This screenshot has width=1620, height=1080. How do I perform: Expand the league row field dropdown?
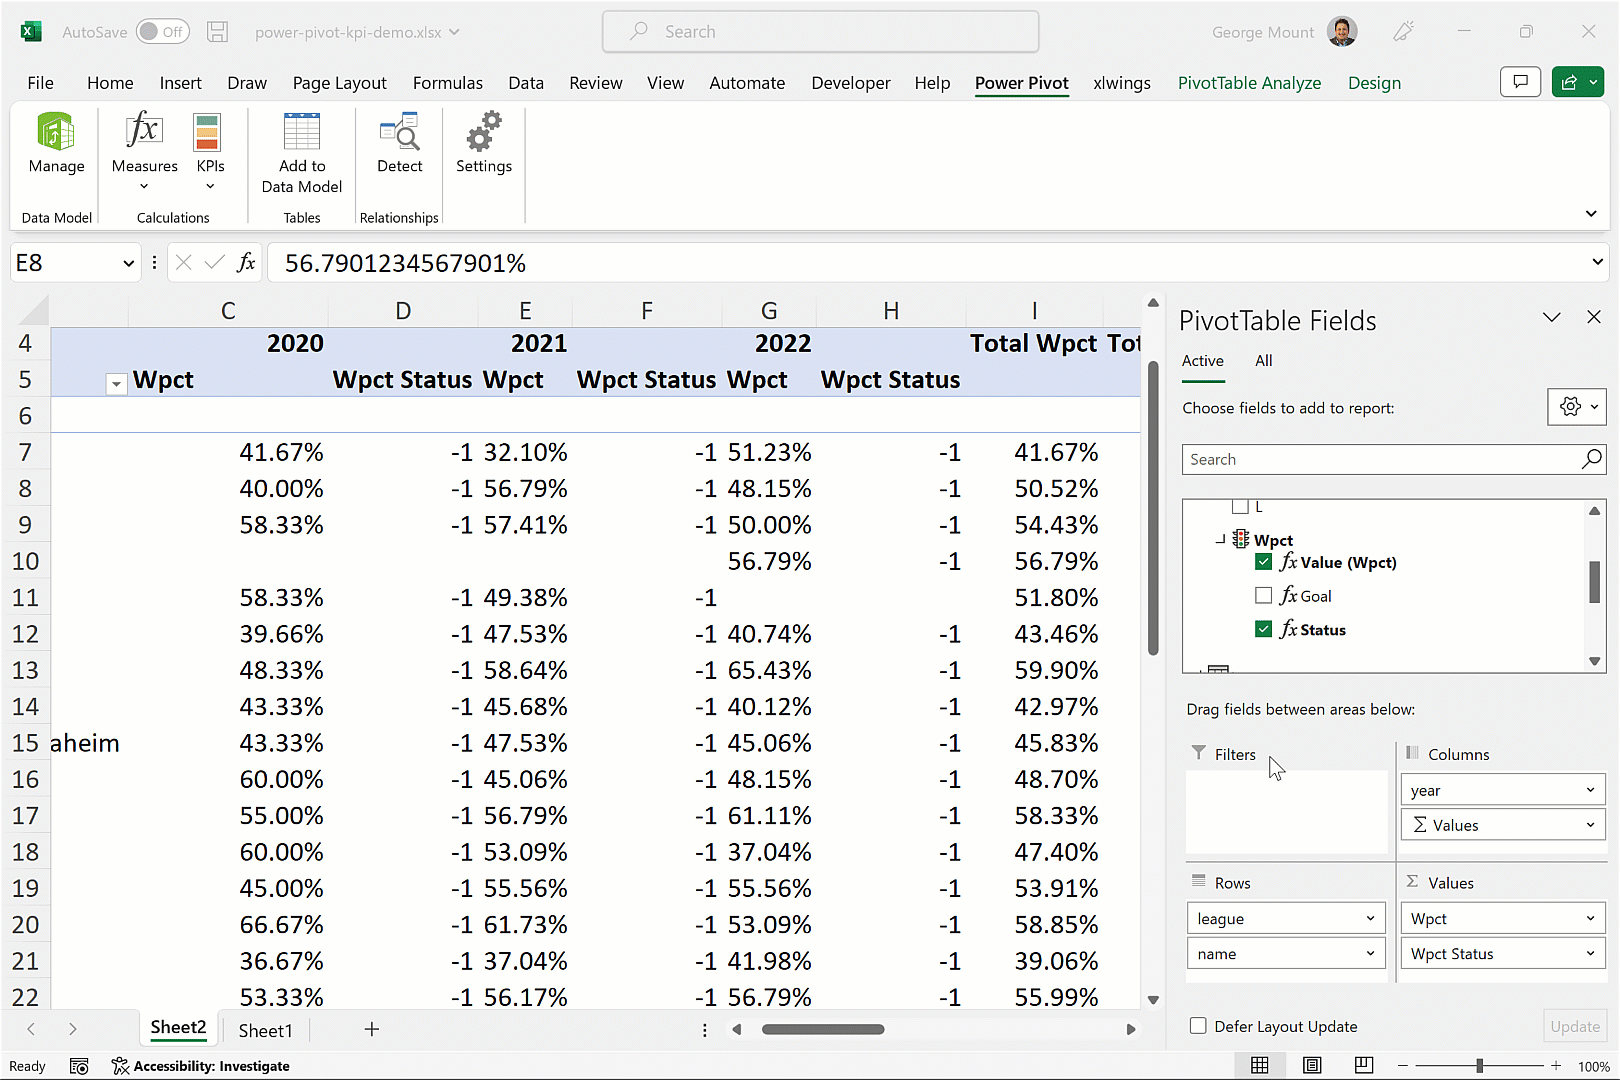[x=1370, y=919]
